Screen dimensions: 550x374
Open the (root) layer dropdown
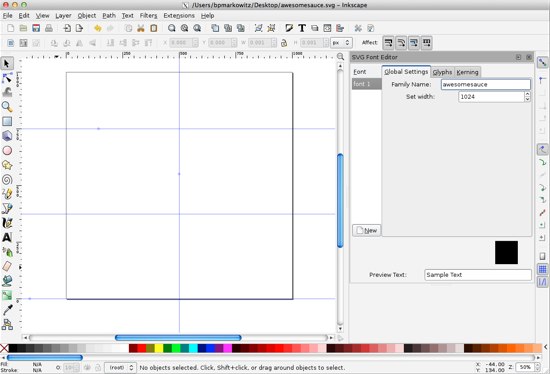pos(120,368)
